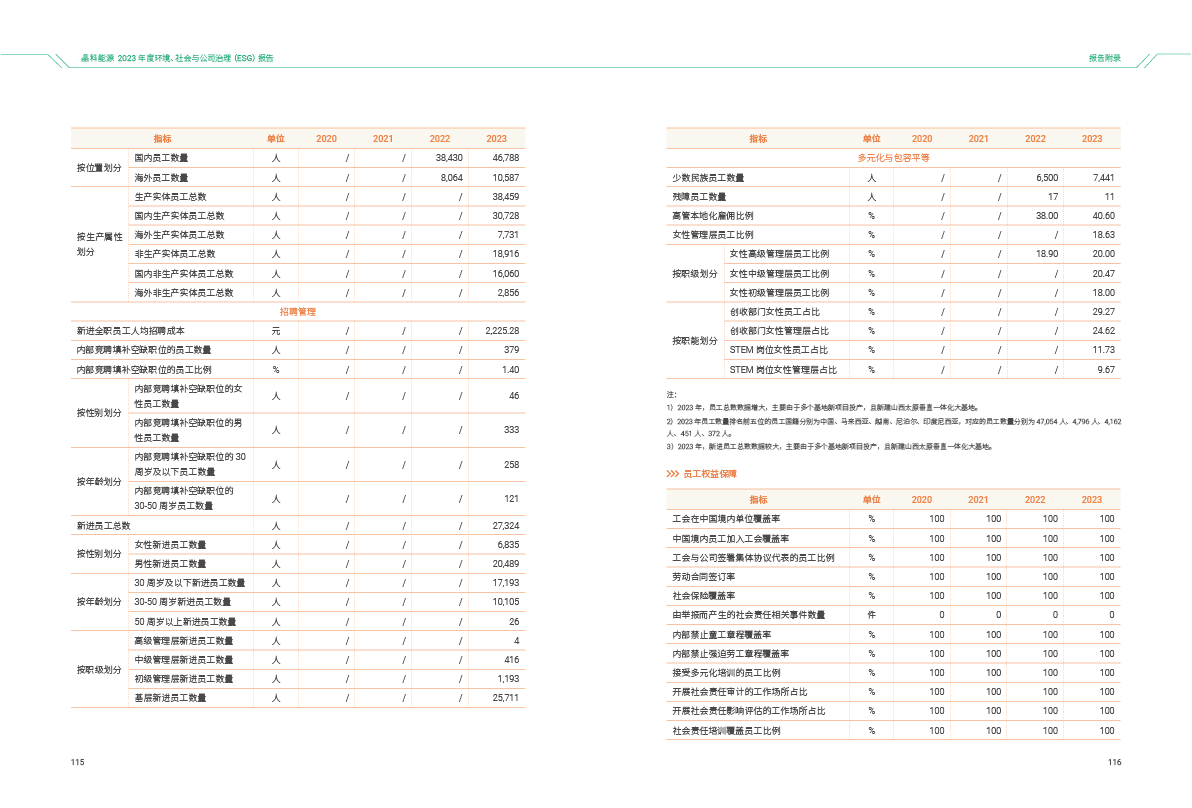The image size is (1192, 808).
Task: Click the 国内员工数量 2023 value 46,788
Action: 505,158
